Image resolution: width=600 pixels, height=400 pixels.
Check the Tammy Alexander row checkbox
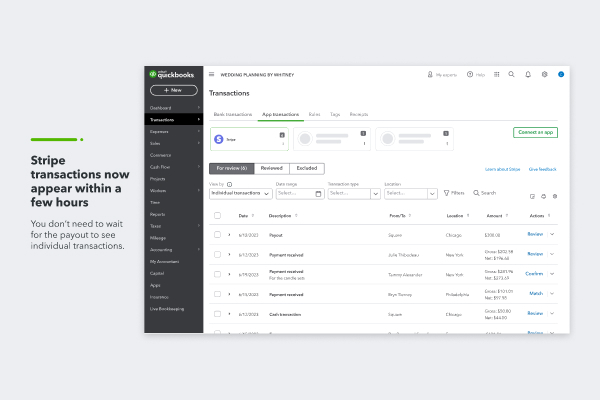pyautogui.click(x=217, y=274)
